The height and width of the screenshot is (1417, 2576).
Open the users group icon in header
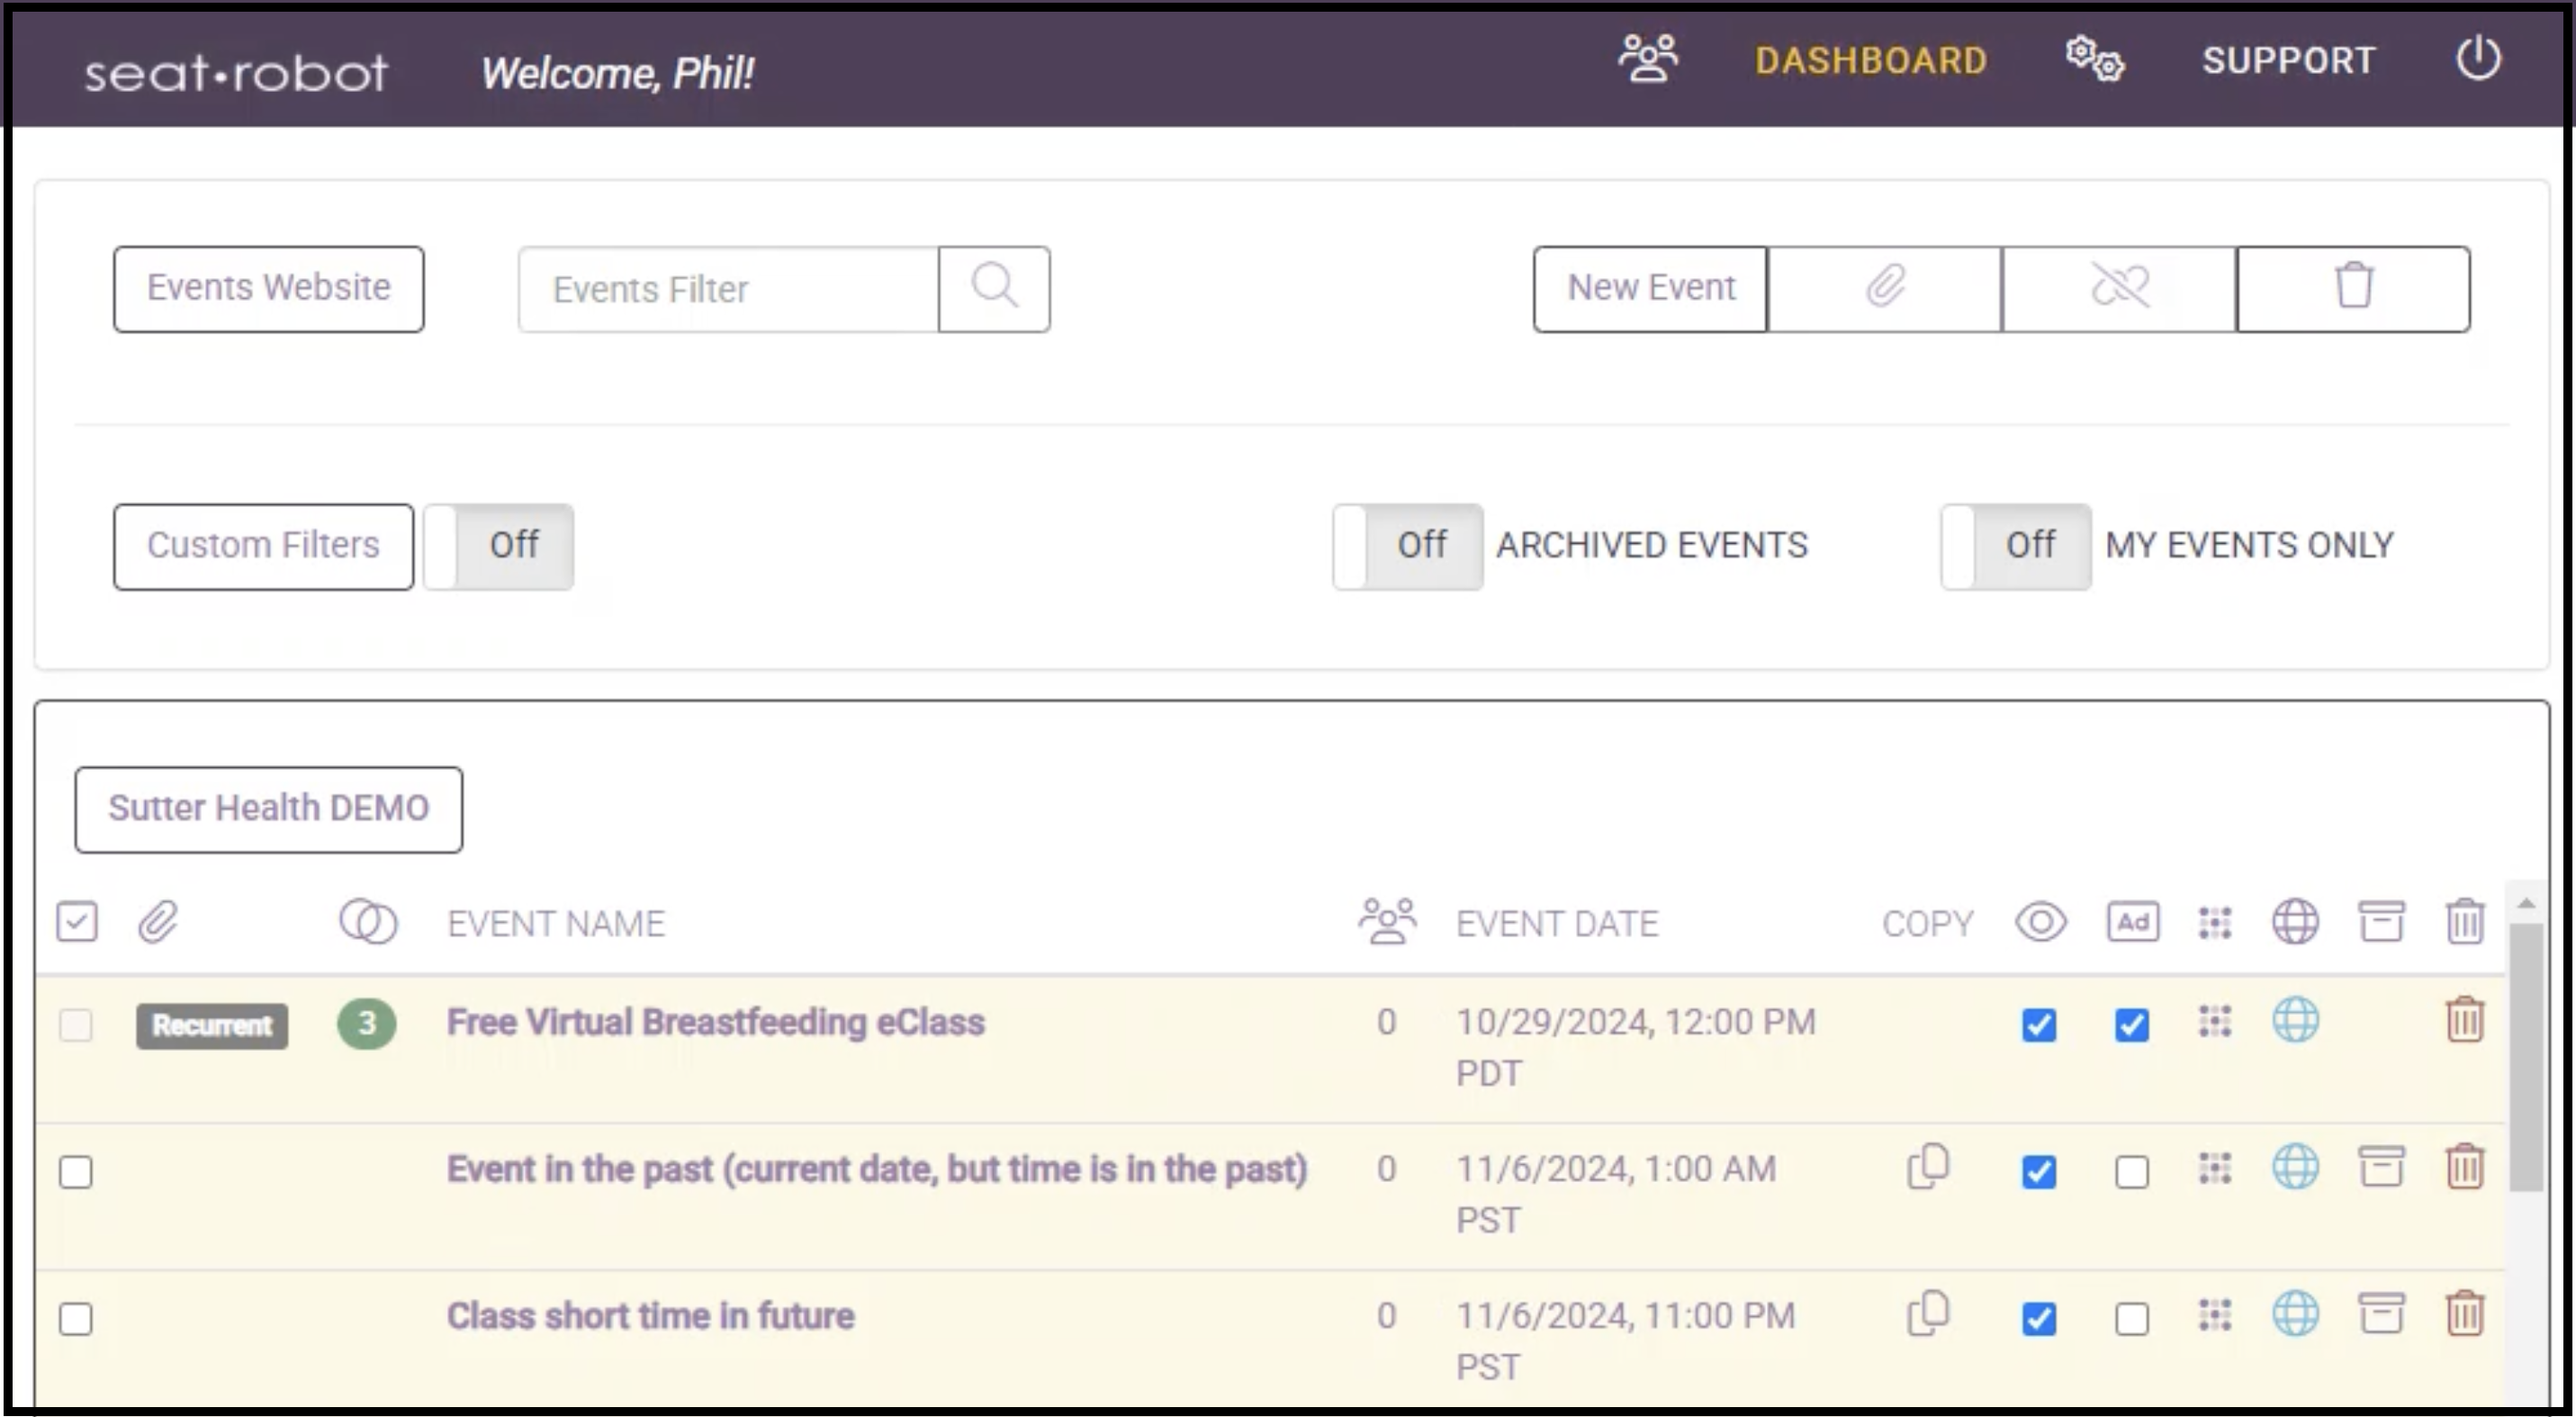pyautogui.click(x=1648, y=59)
